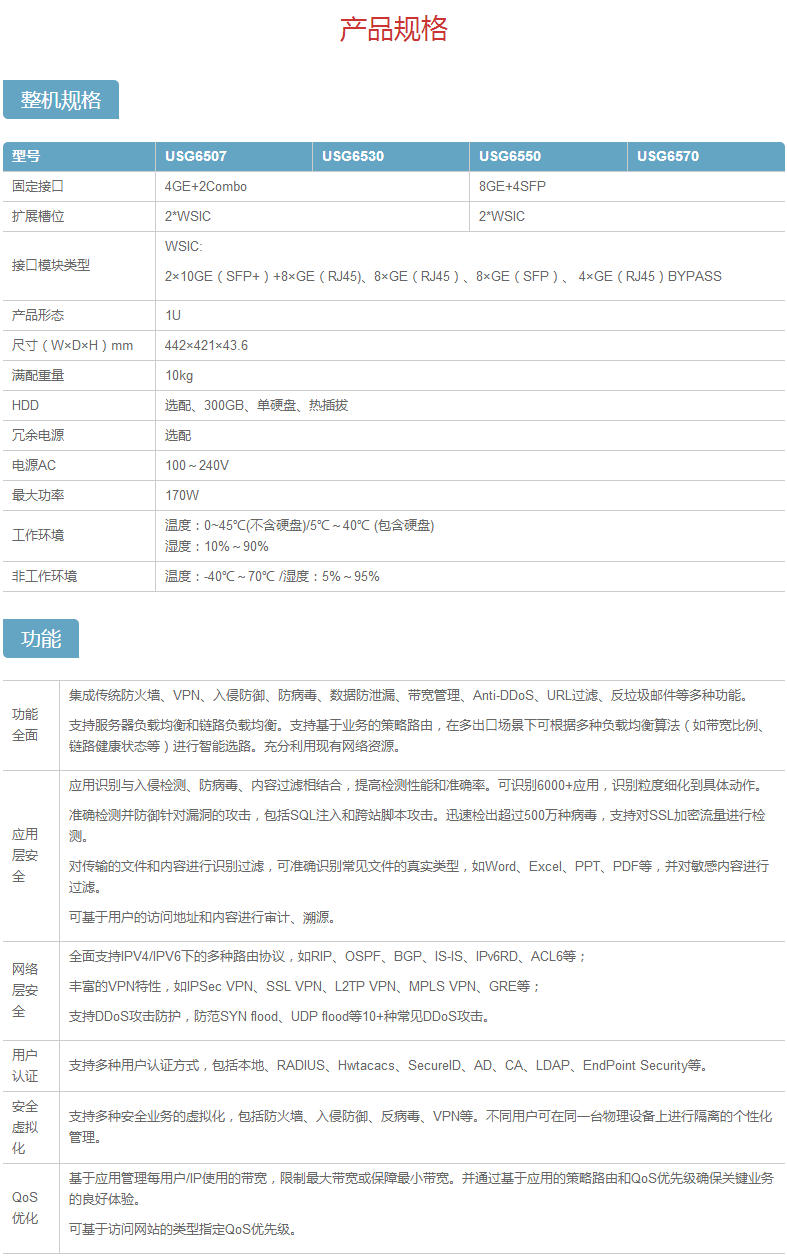This screenshot has width=787, height=1258.
Task: Click the WSIC: module heading text
Action: 184,246
